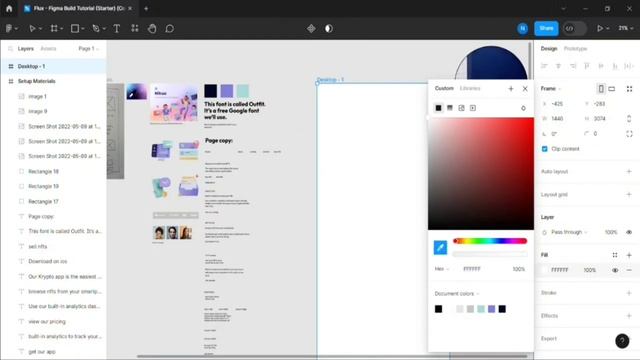Open the zoom level dropdown

pyautogui.click(x=625, y=28)
